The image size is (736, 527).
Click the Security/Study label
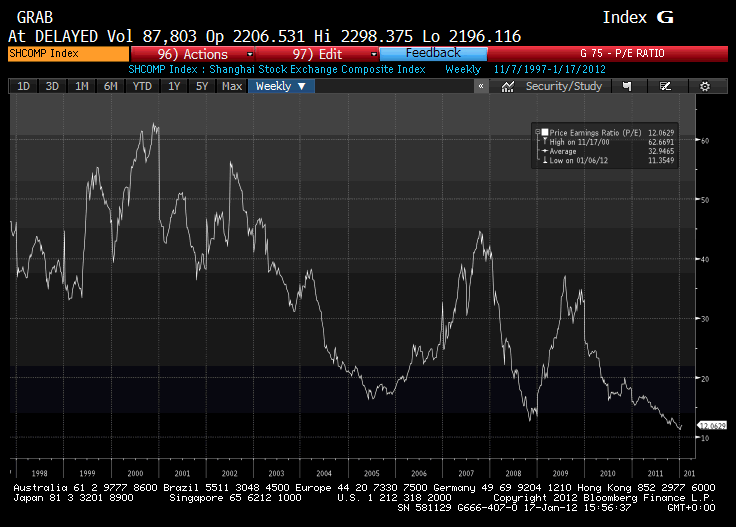(x=563, y=86)
